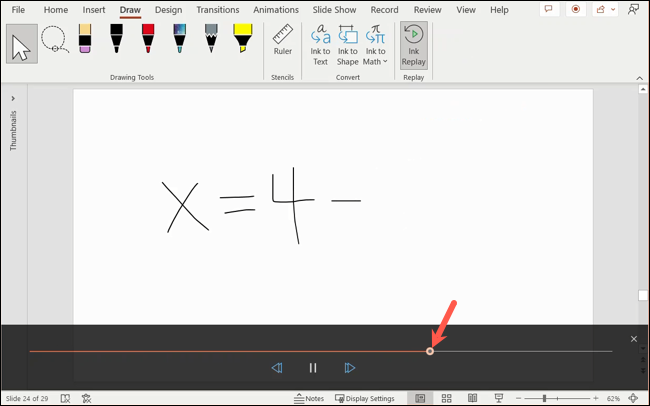Click the vertical scrollbar thumb
This screenshot has width=650, height=406.
[643, 295]
